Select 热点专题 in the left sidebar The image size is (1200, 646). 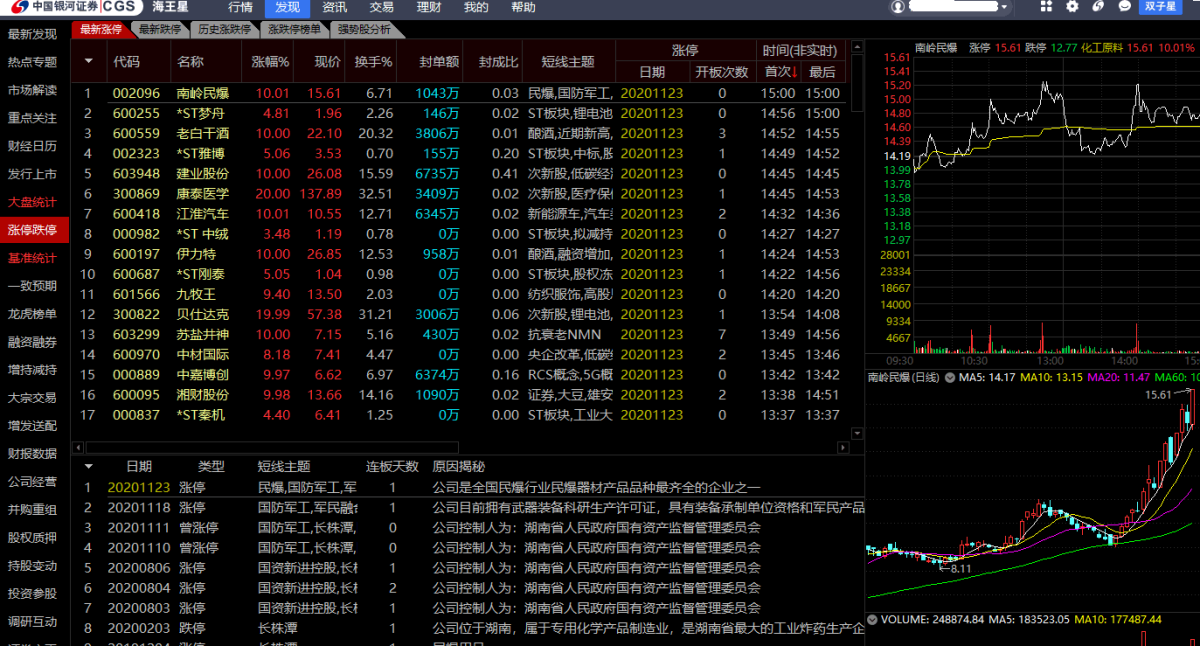(33, 62)
